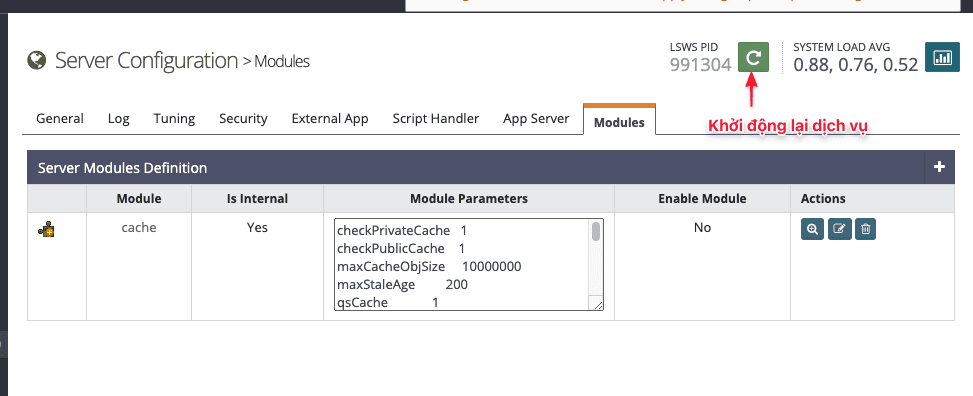This screenshot has width=973, height=396.
Task: Click the Module Parameters column header
Action: [x=469, y=199]
